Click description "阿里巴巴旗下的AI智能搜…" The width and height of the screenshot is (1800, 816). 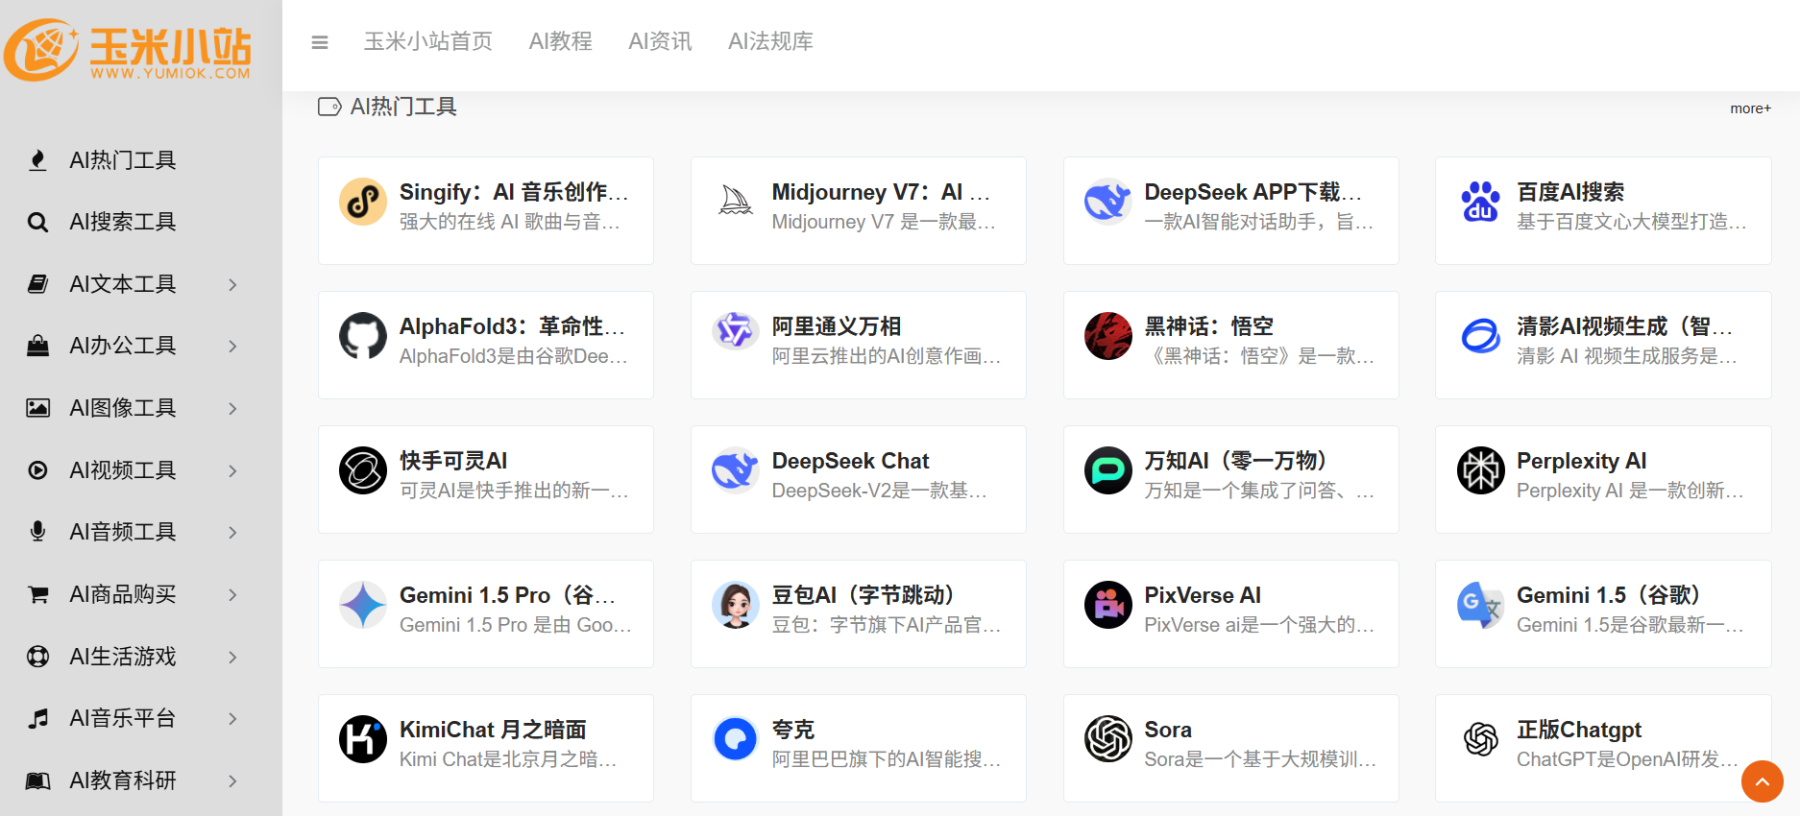pyautogui.click(x=886, y=759)
